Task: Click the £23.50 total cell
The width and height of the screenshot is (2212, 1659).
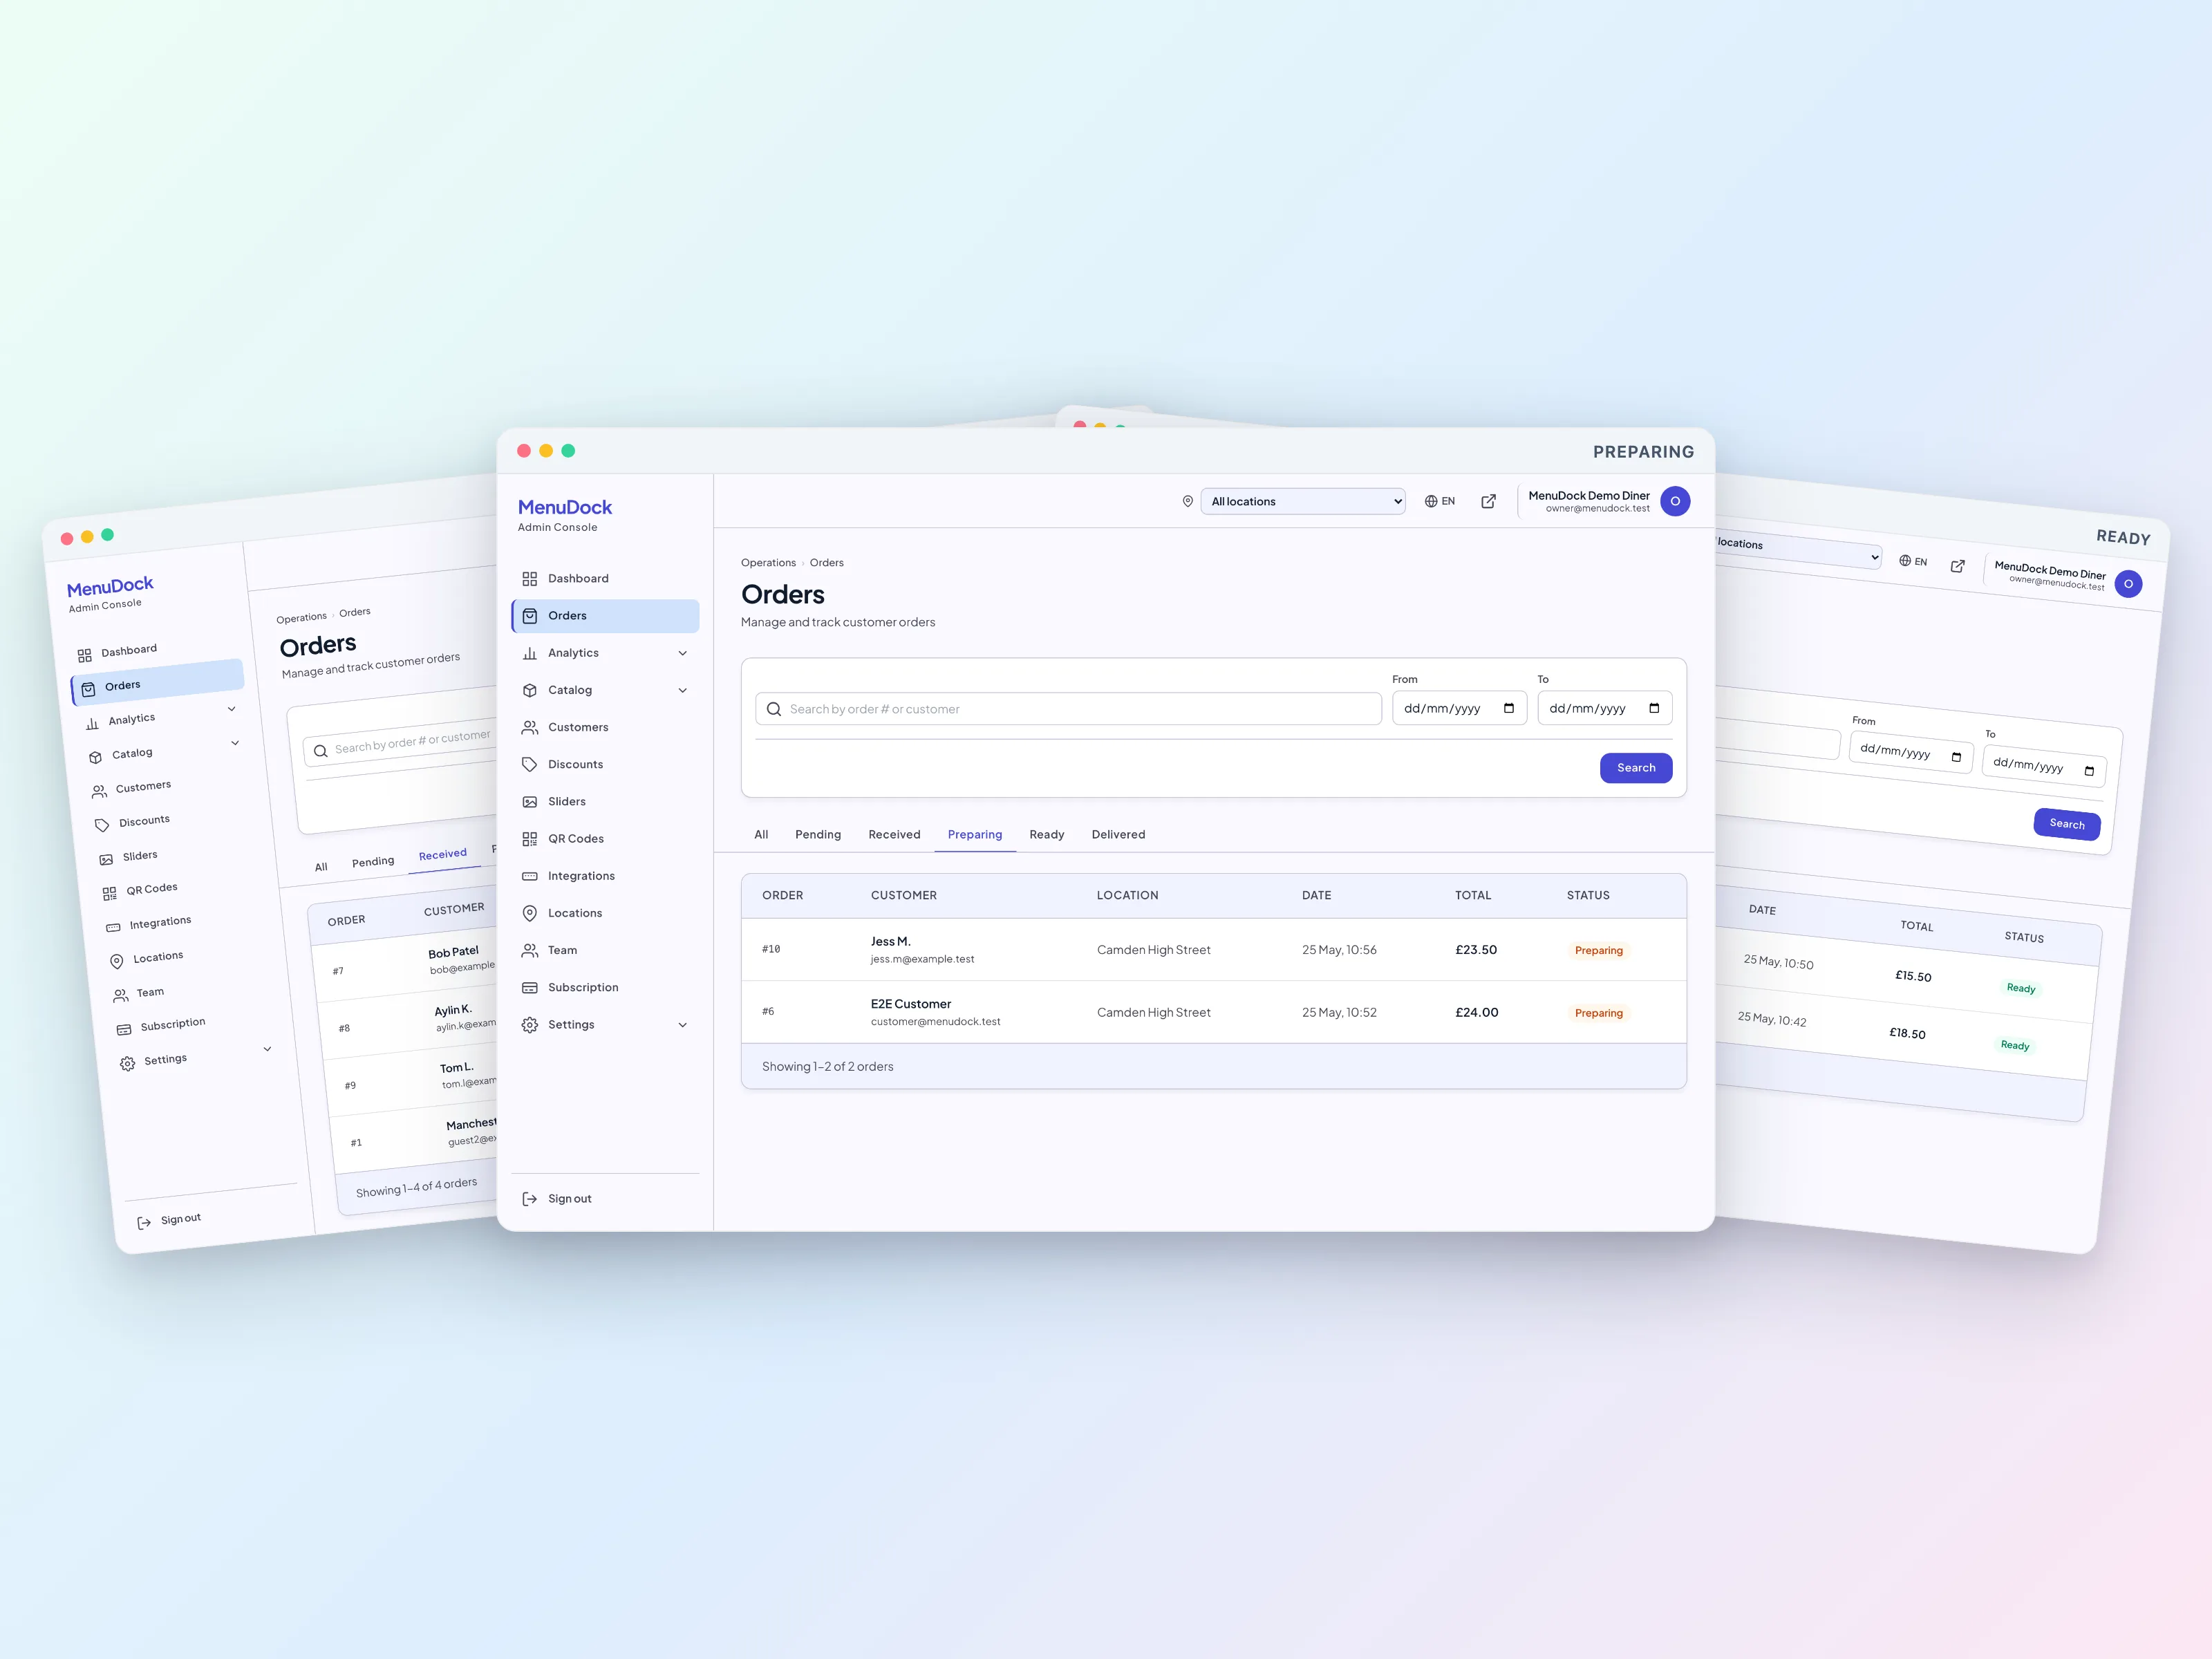Action: [x=1476, y=950]
